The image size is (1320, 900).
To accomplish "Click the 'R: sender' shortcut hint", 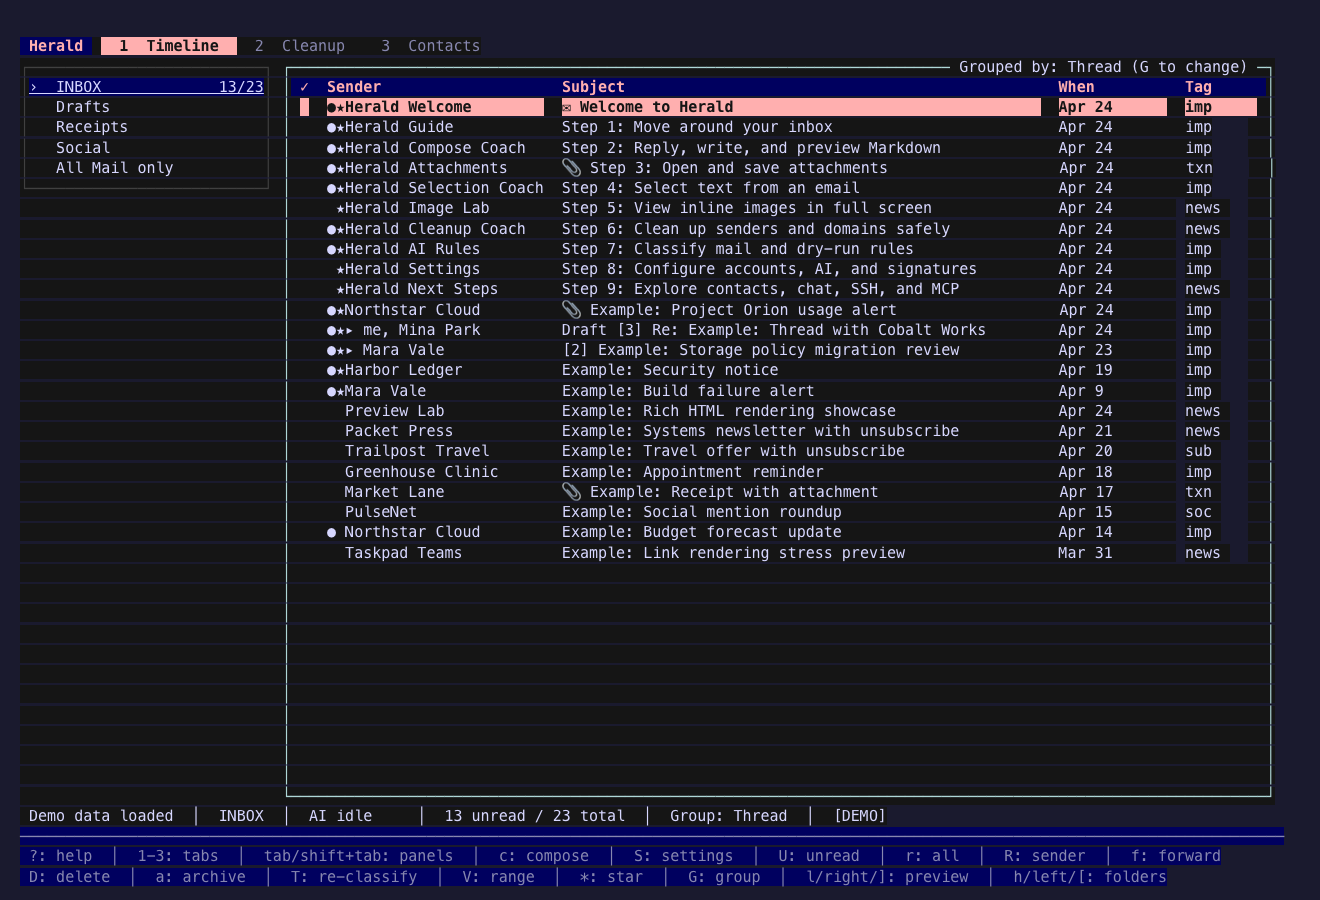I will click(1045, 856).
